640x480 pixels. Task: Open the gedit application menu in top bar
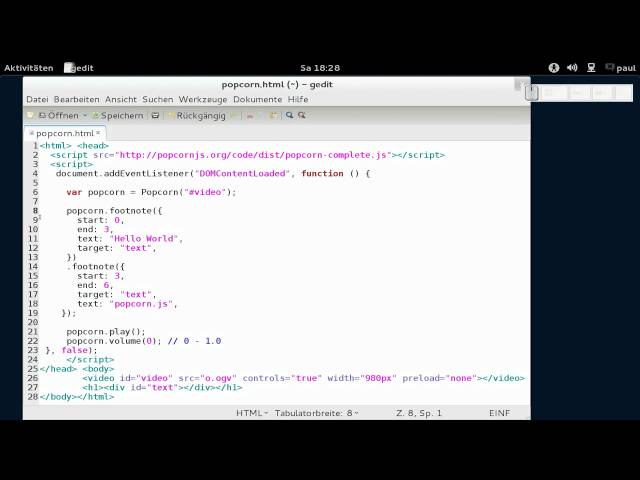pyautogui.click(x=79, y=68)
